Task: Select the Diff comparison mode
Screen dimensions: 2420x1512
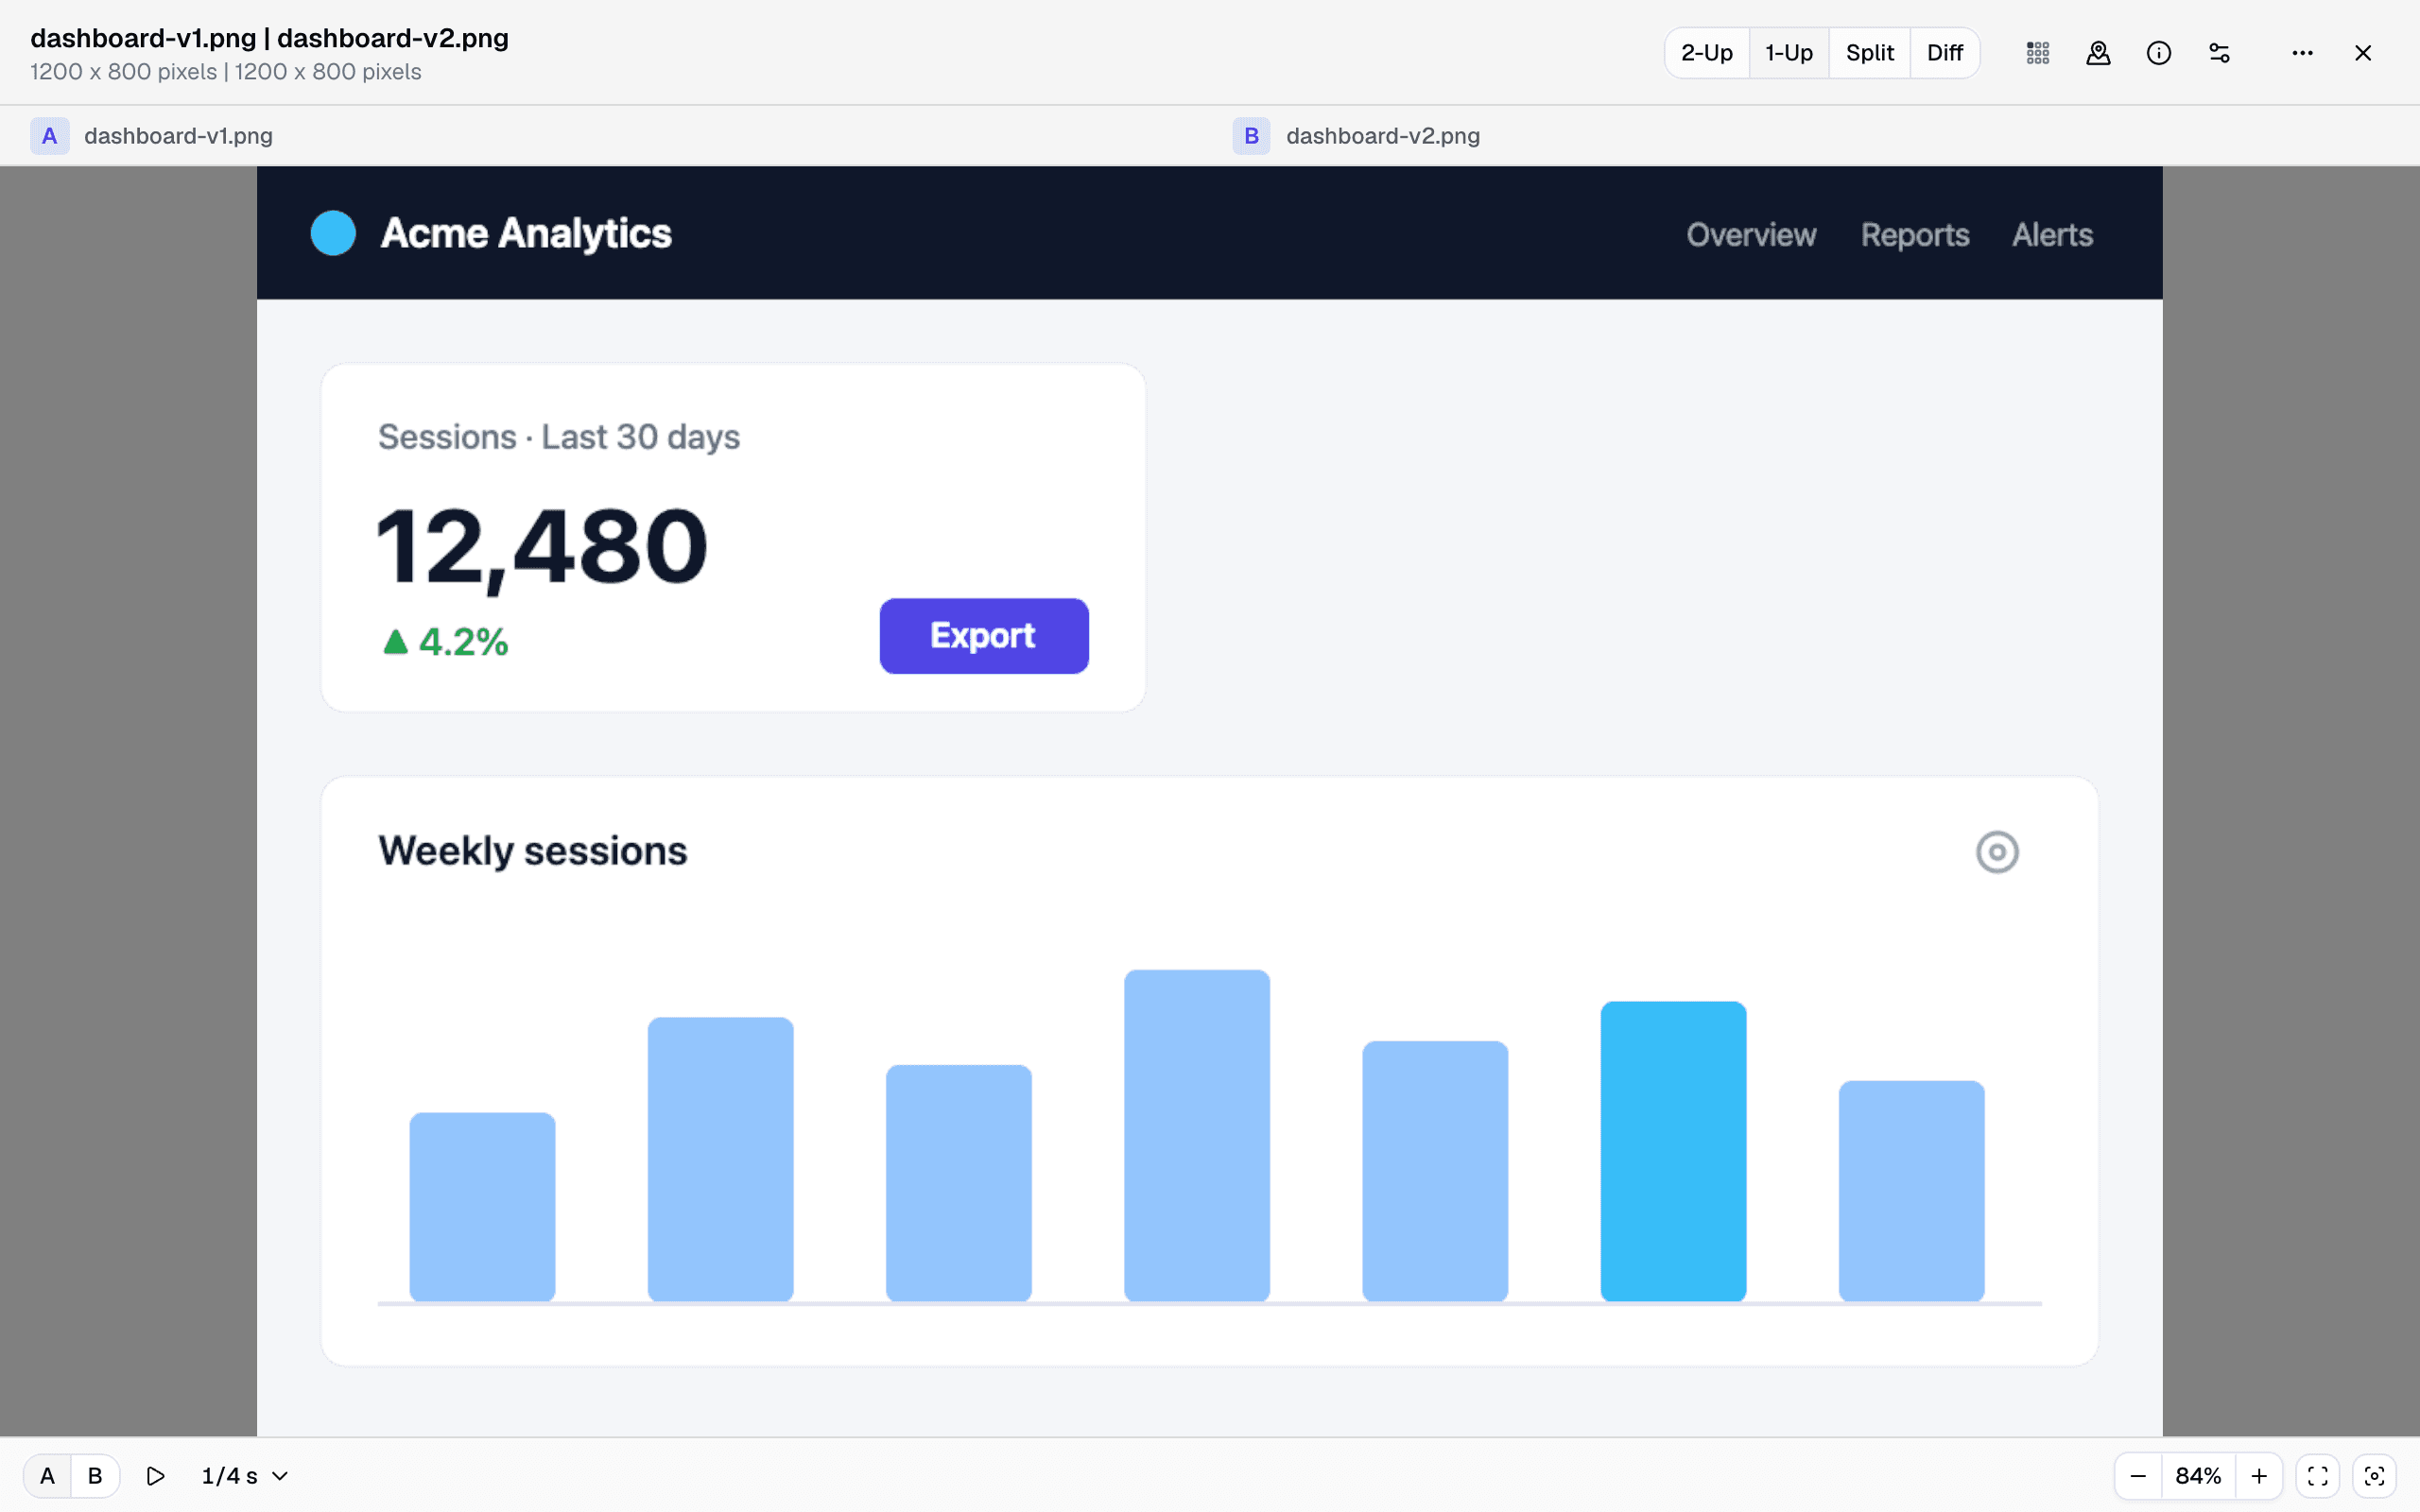Action: tap(1944, 53)
